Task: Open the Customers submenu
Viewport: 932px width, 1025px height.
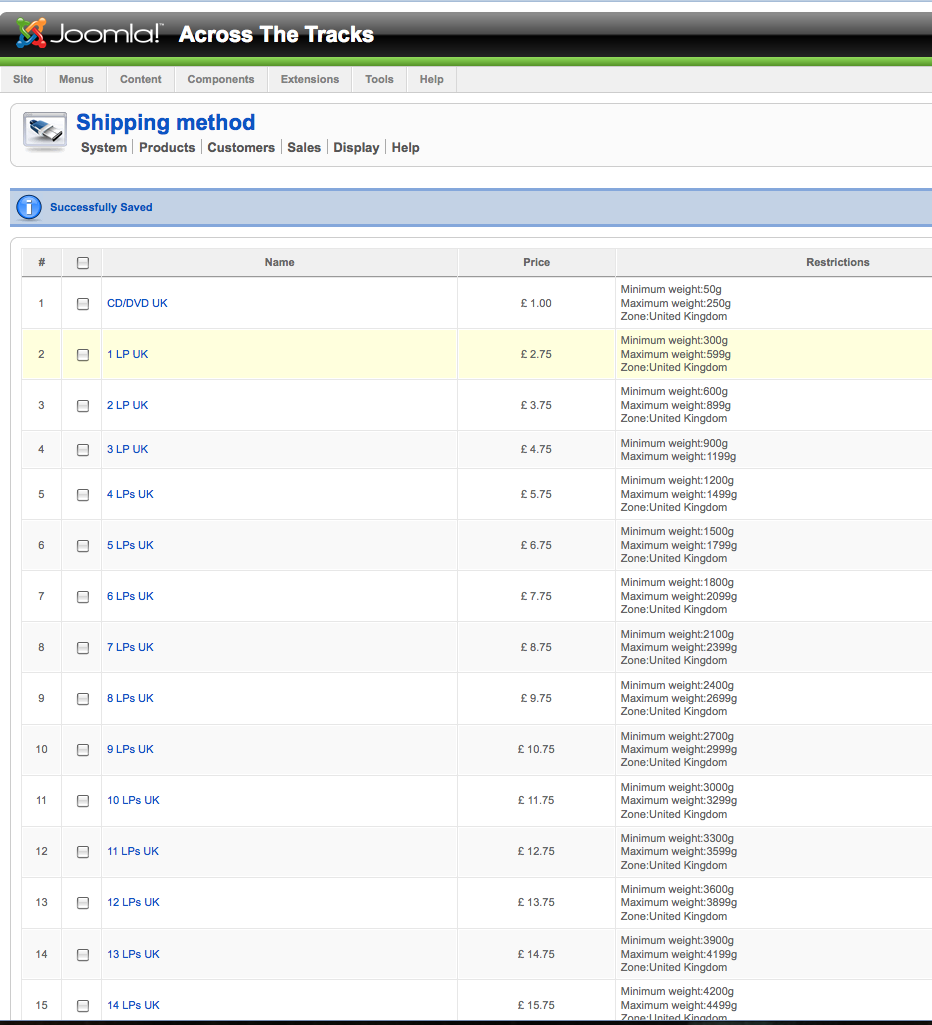Action: click(241, 148)
